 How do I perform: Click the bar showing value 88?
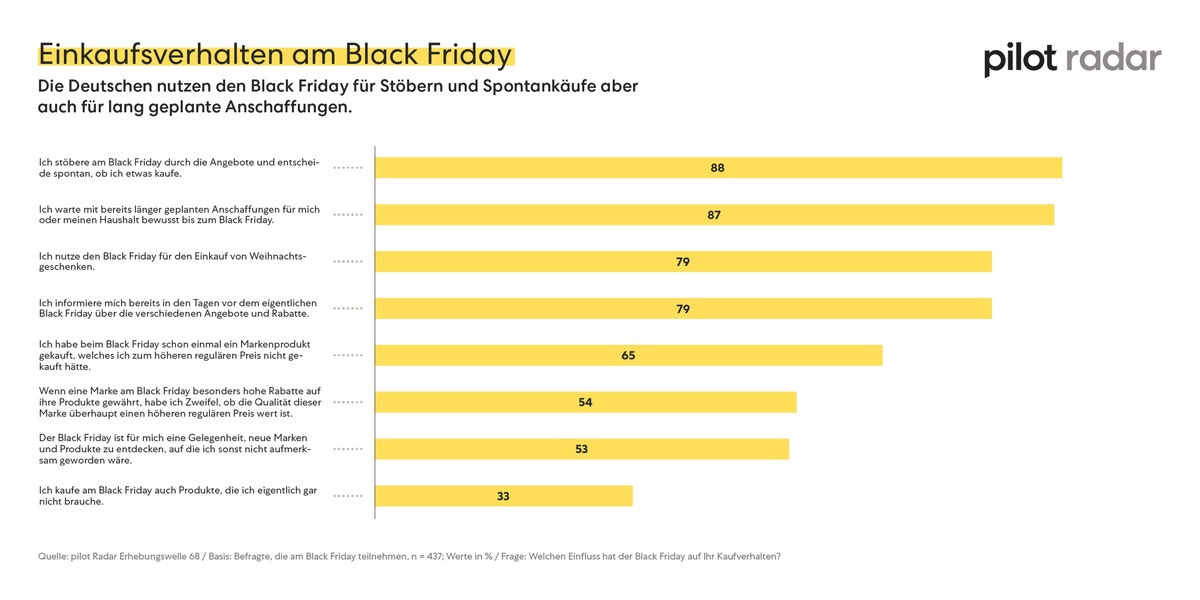(x=718, y=168)
